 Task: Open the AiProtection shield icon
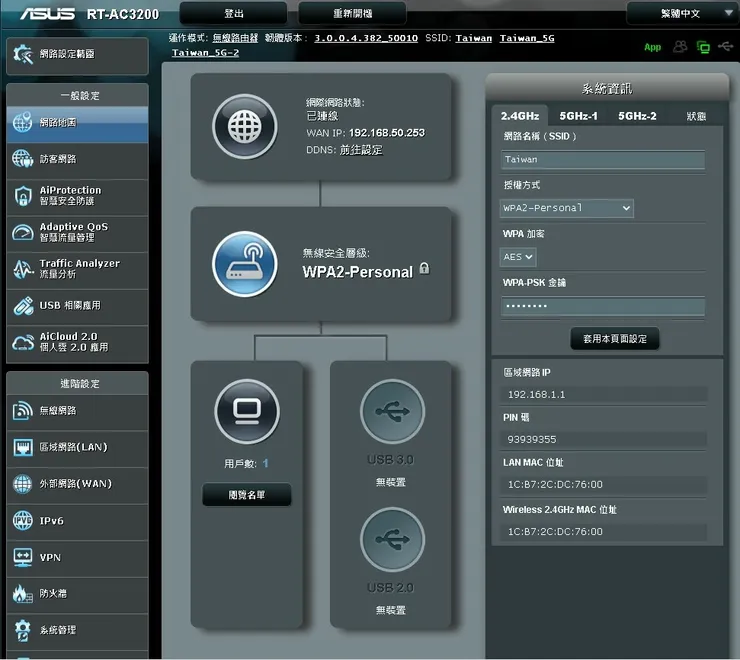pyautogui.click(x=23, y=195)
